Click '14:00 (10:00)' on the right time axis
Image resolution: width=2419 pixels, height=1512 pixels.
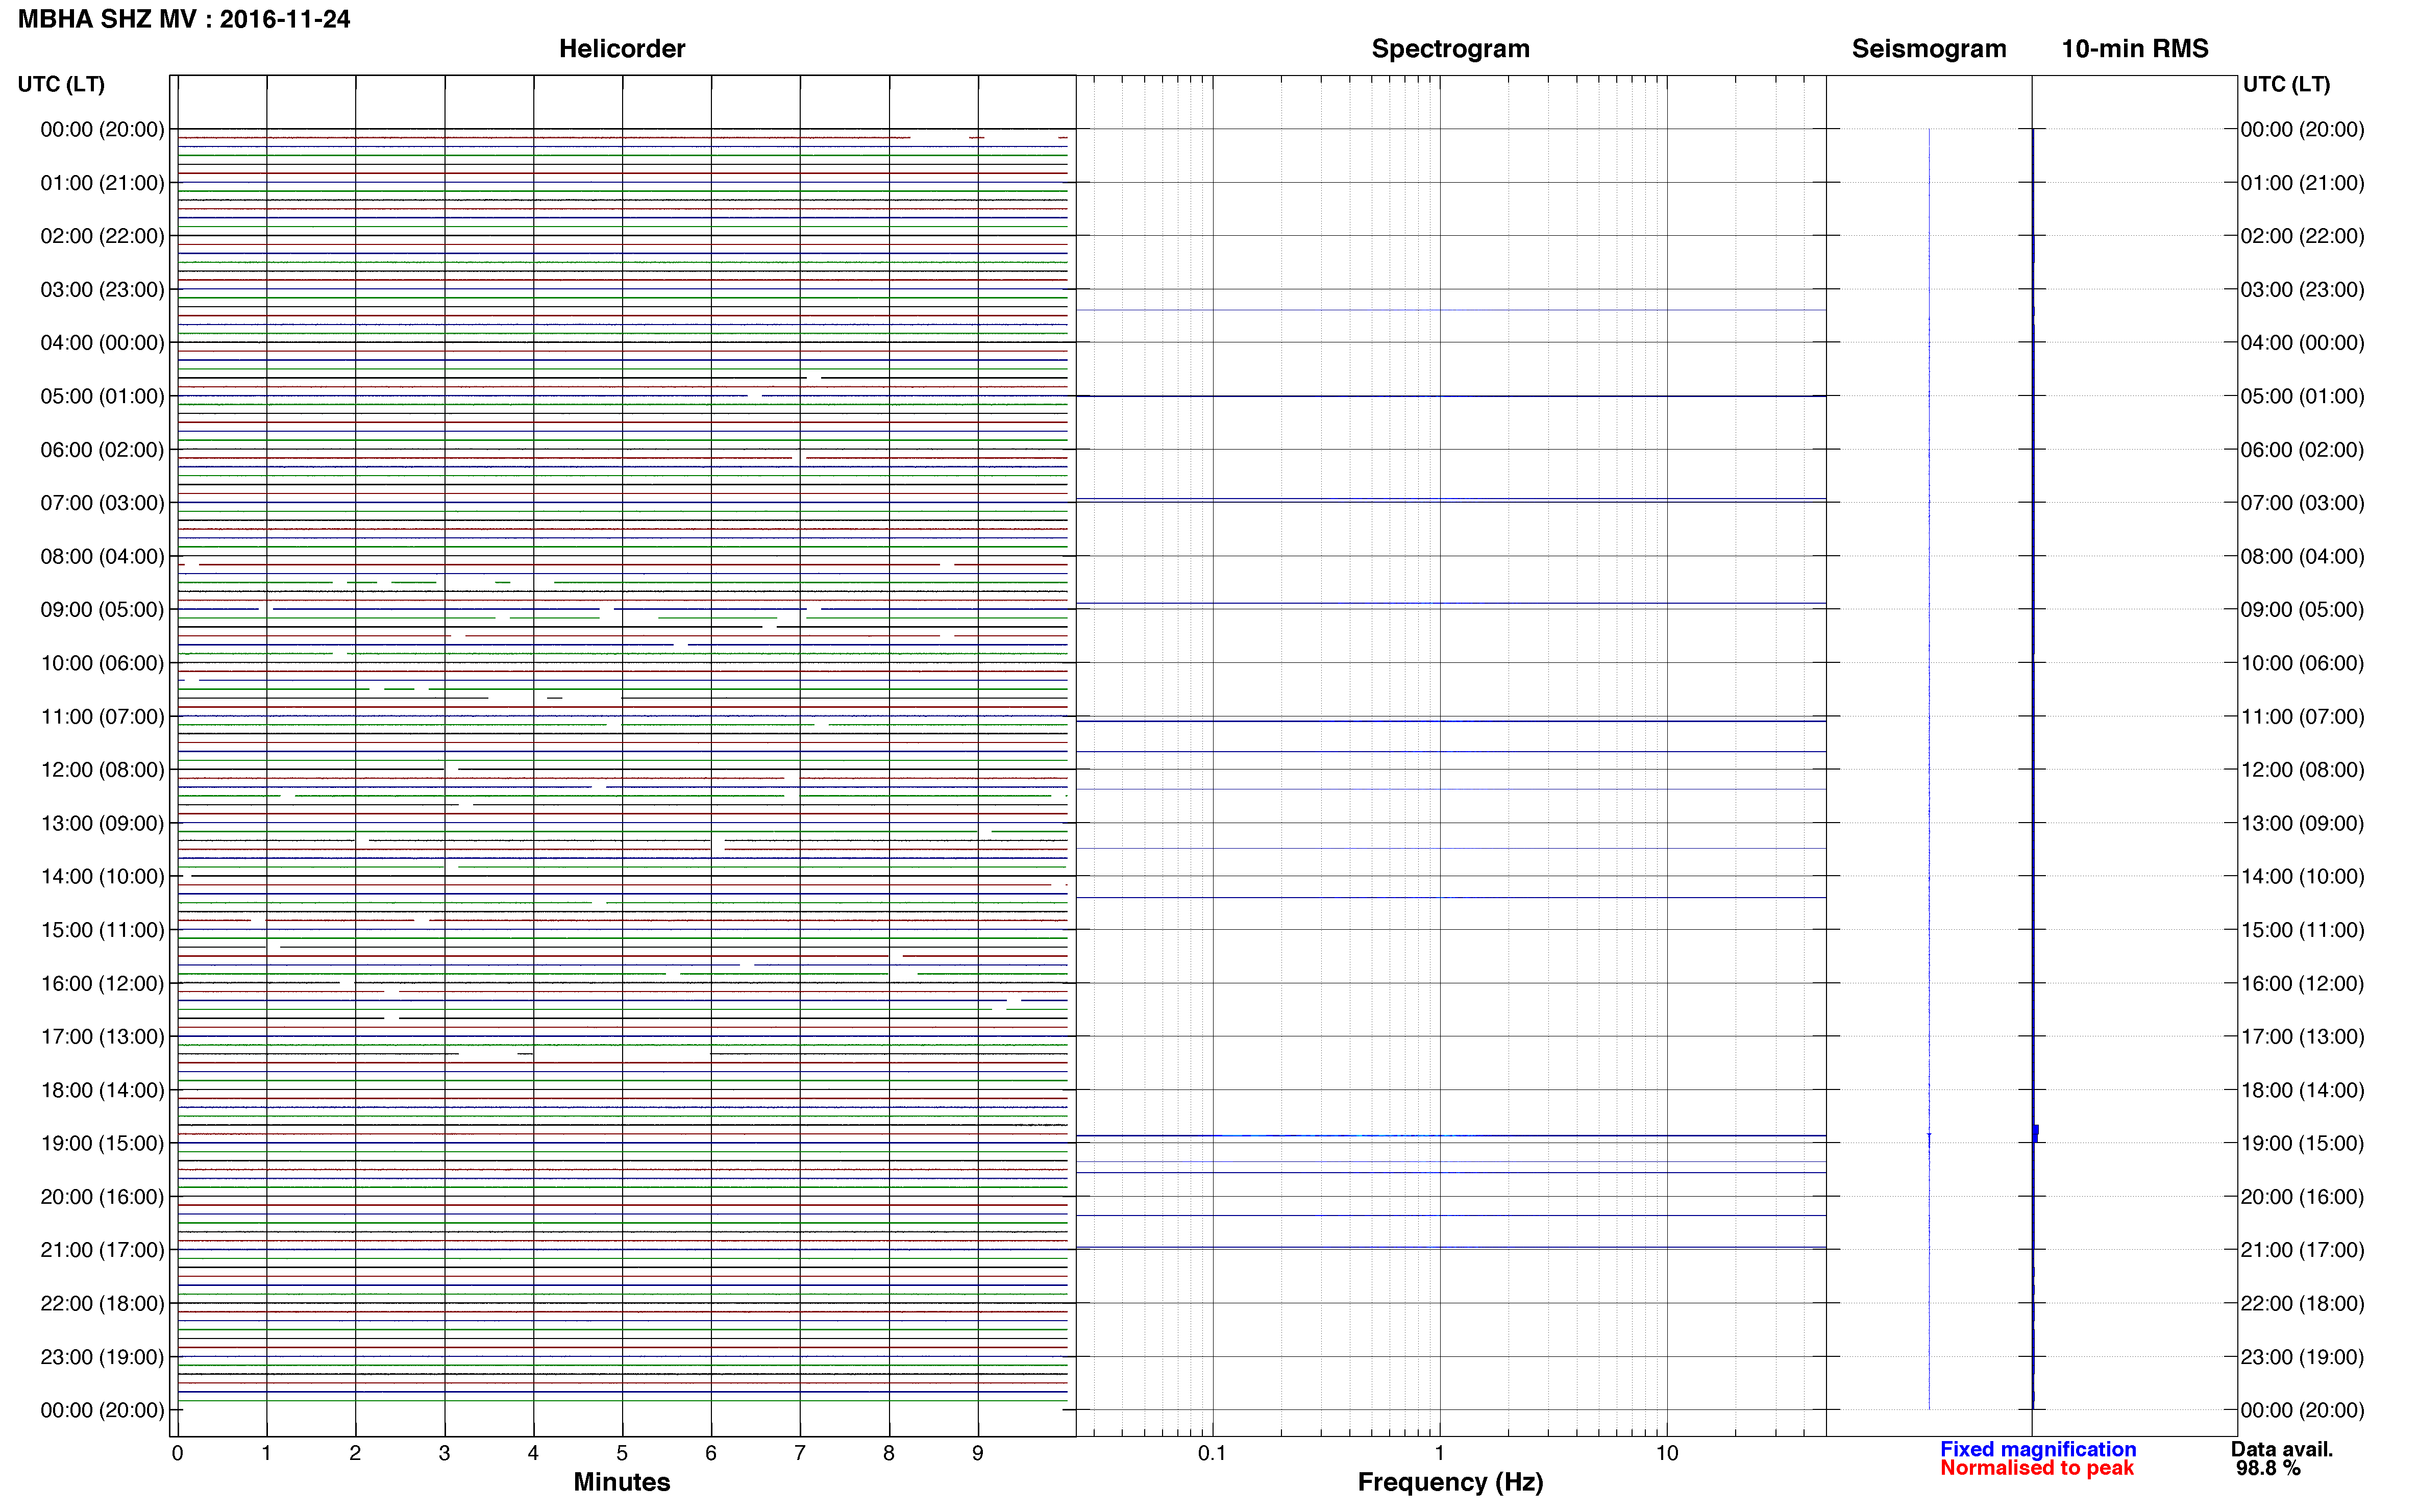click(2302, 877)
